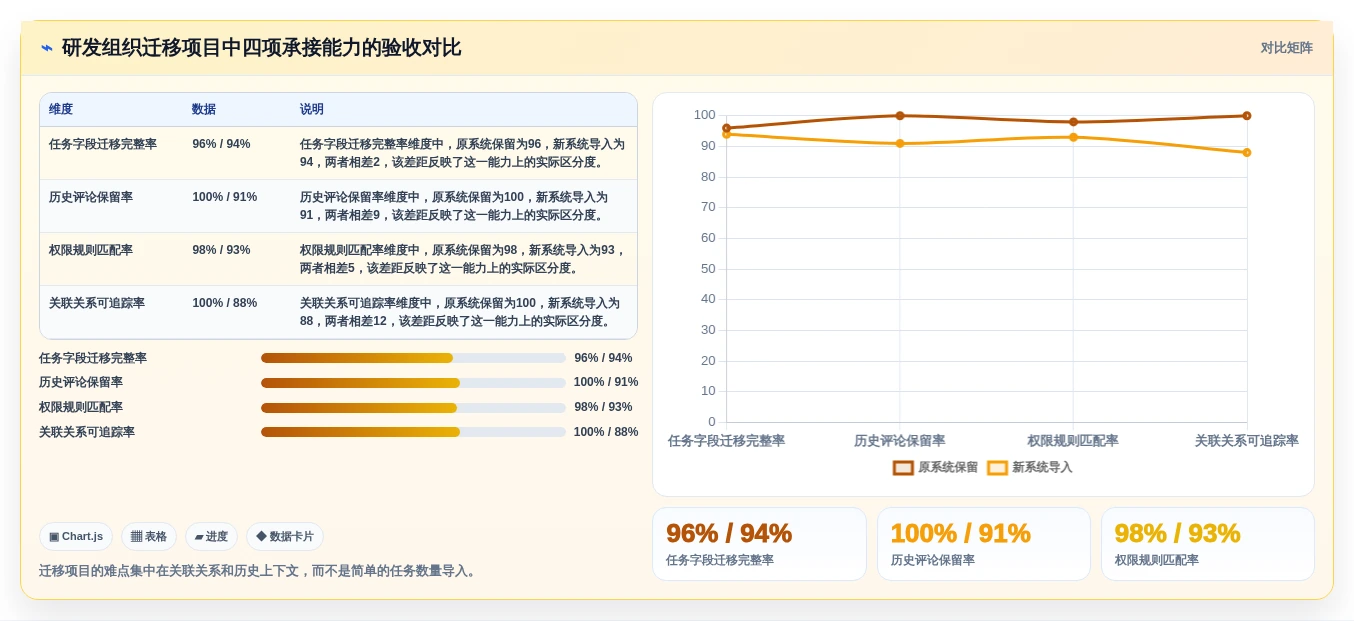Click 原系统保留 point at 历史评论保留率
Image resolution: width=1354 pixels, height=621 pixels.
(x=900, y=116)
